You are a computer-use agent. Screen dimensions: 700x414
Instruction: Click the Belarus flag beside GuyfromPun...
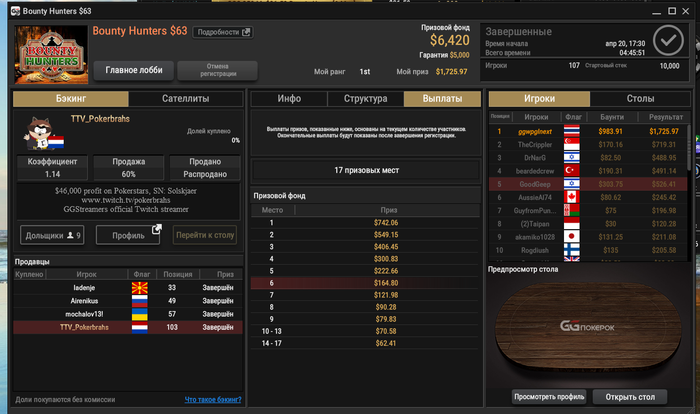click(x=572, y=210)
